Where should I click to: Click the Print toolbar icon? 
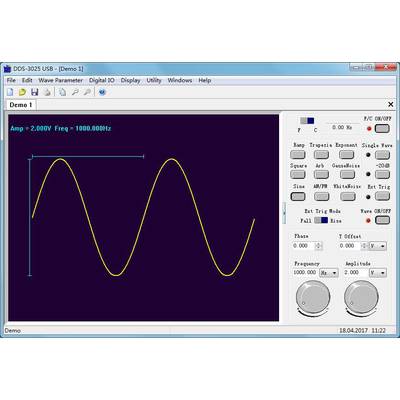coord(47,92)
